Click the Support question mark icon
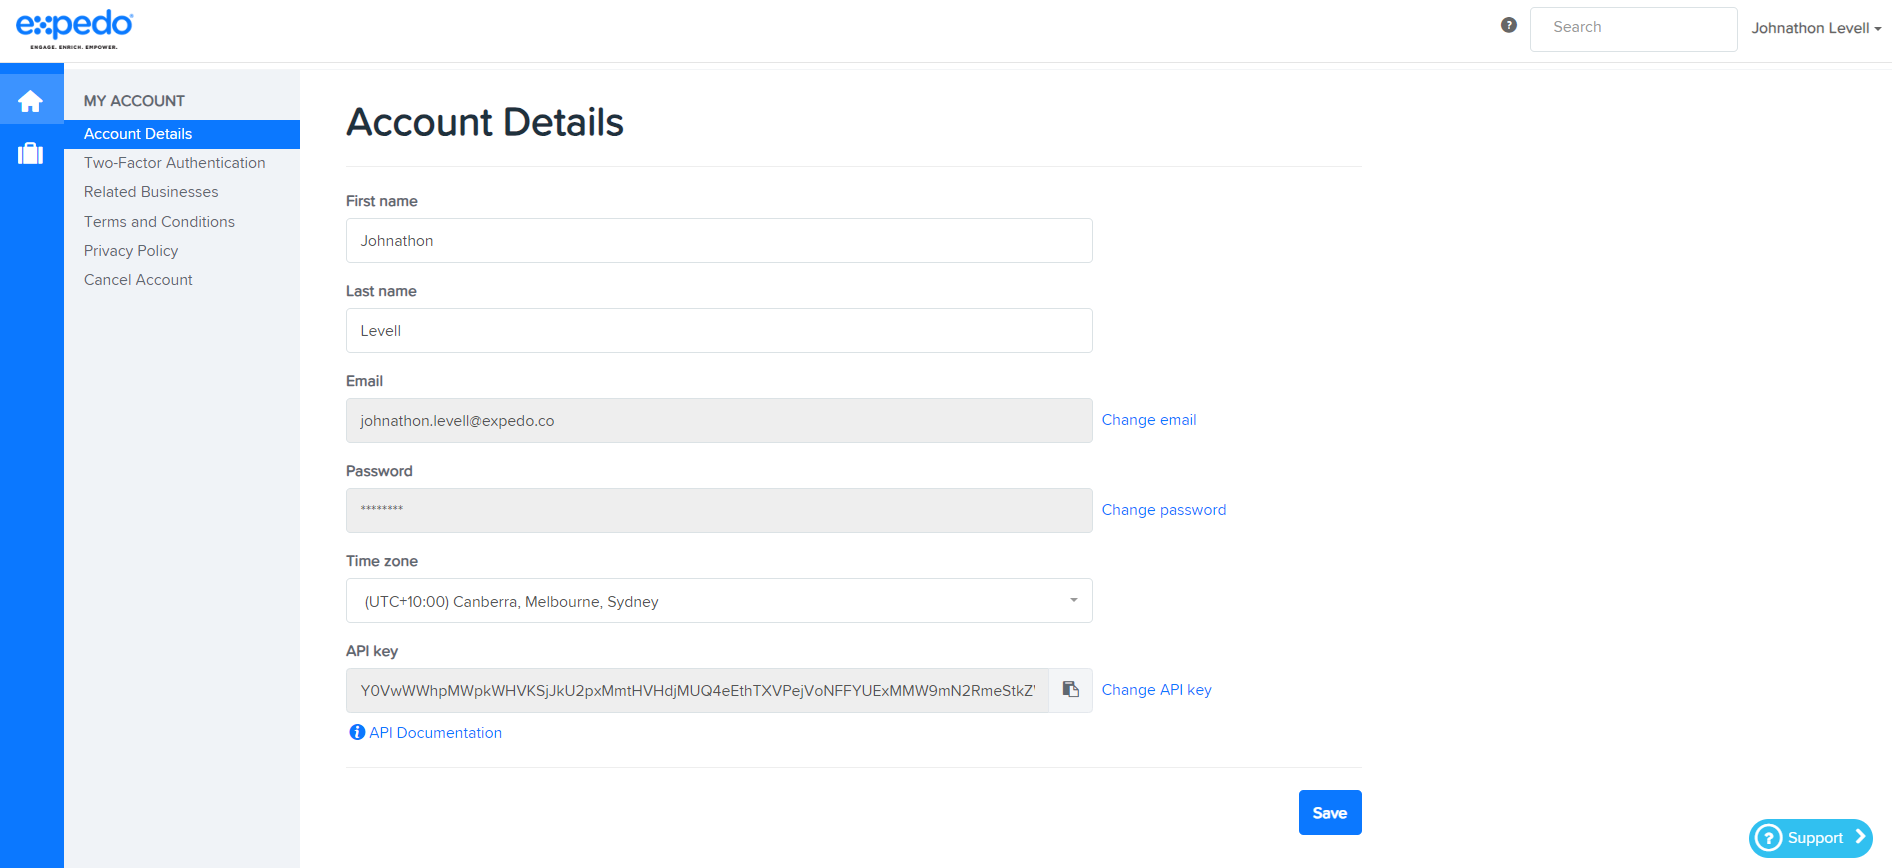Viewport: 1892px width, 868px height. tap(1769, 838)
